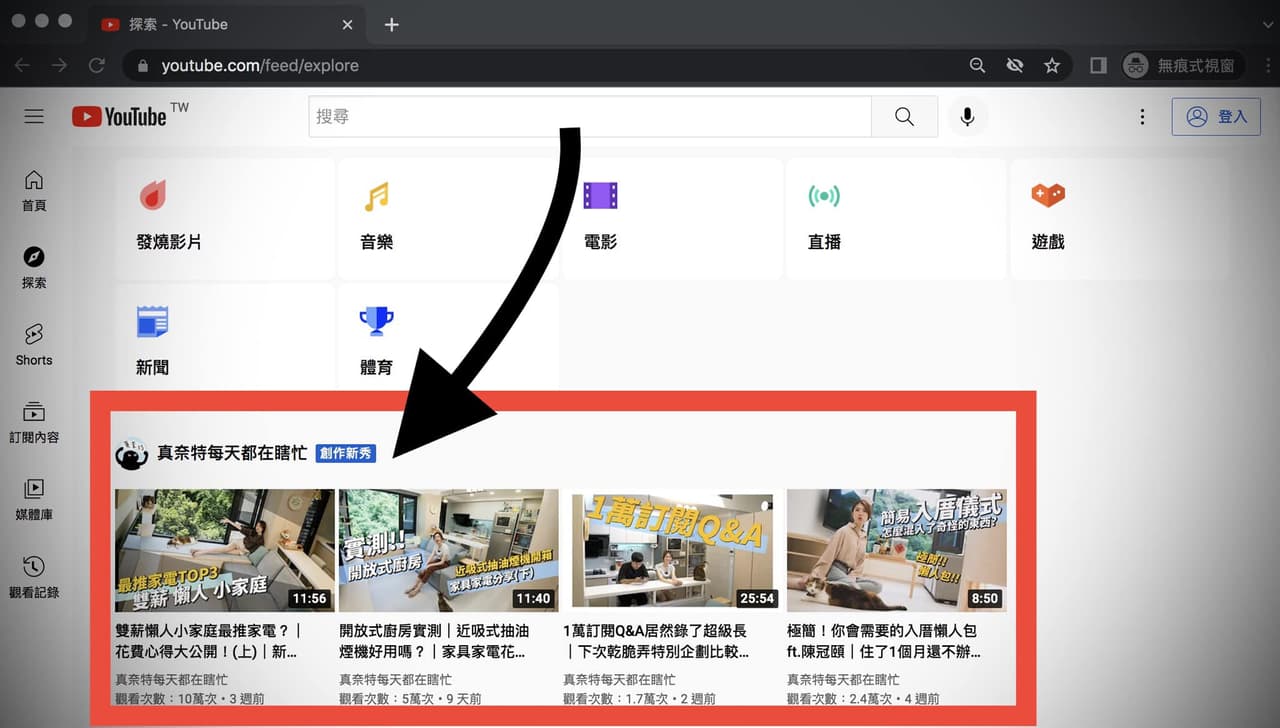Viewport: 1280px width, 728px height.
Task: Click the browser back arrow
Action: 22,65
